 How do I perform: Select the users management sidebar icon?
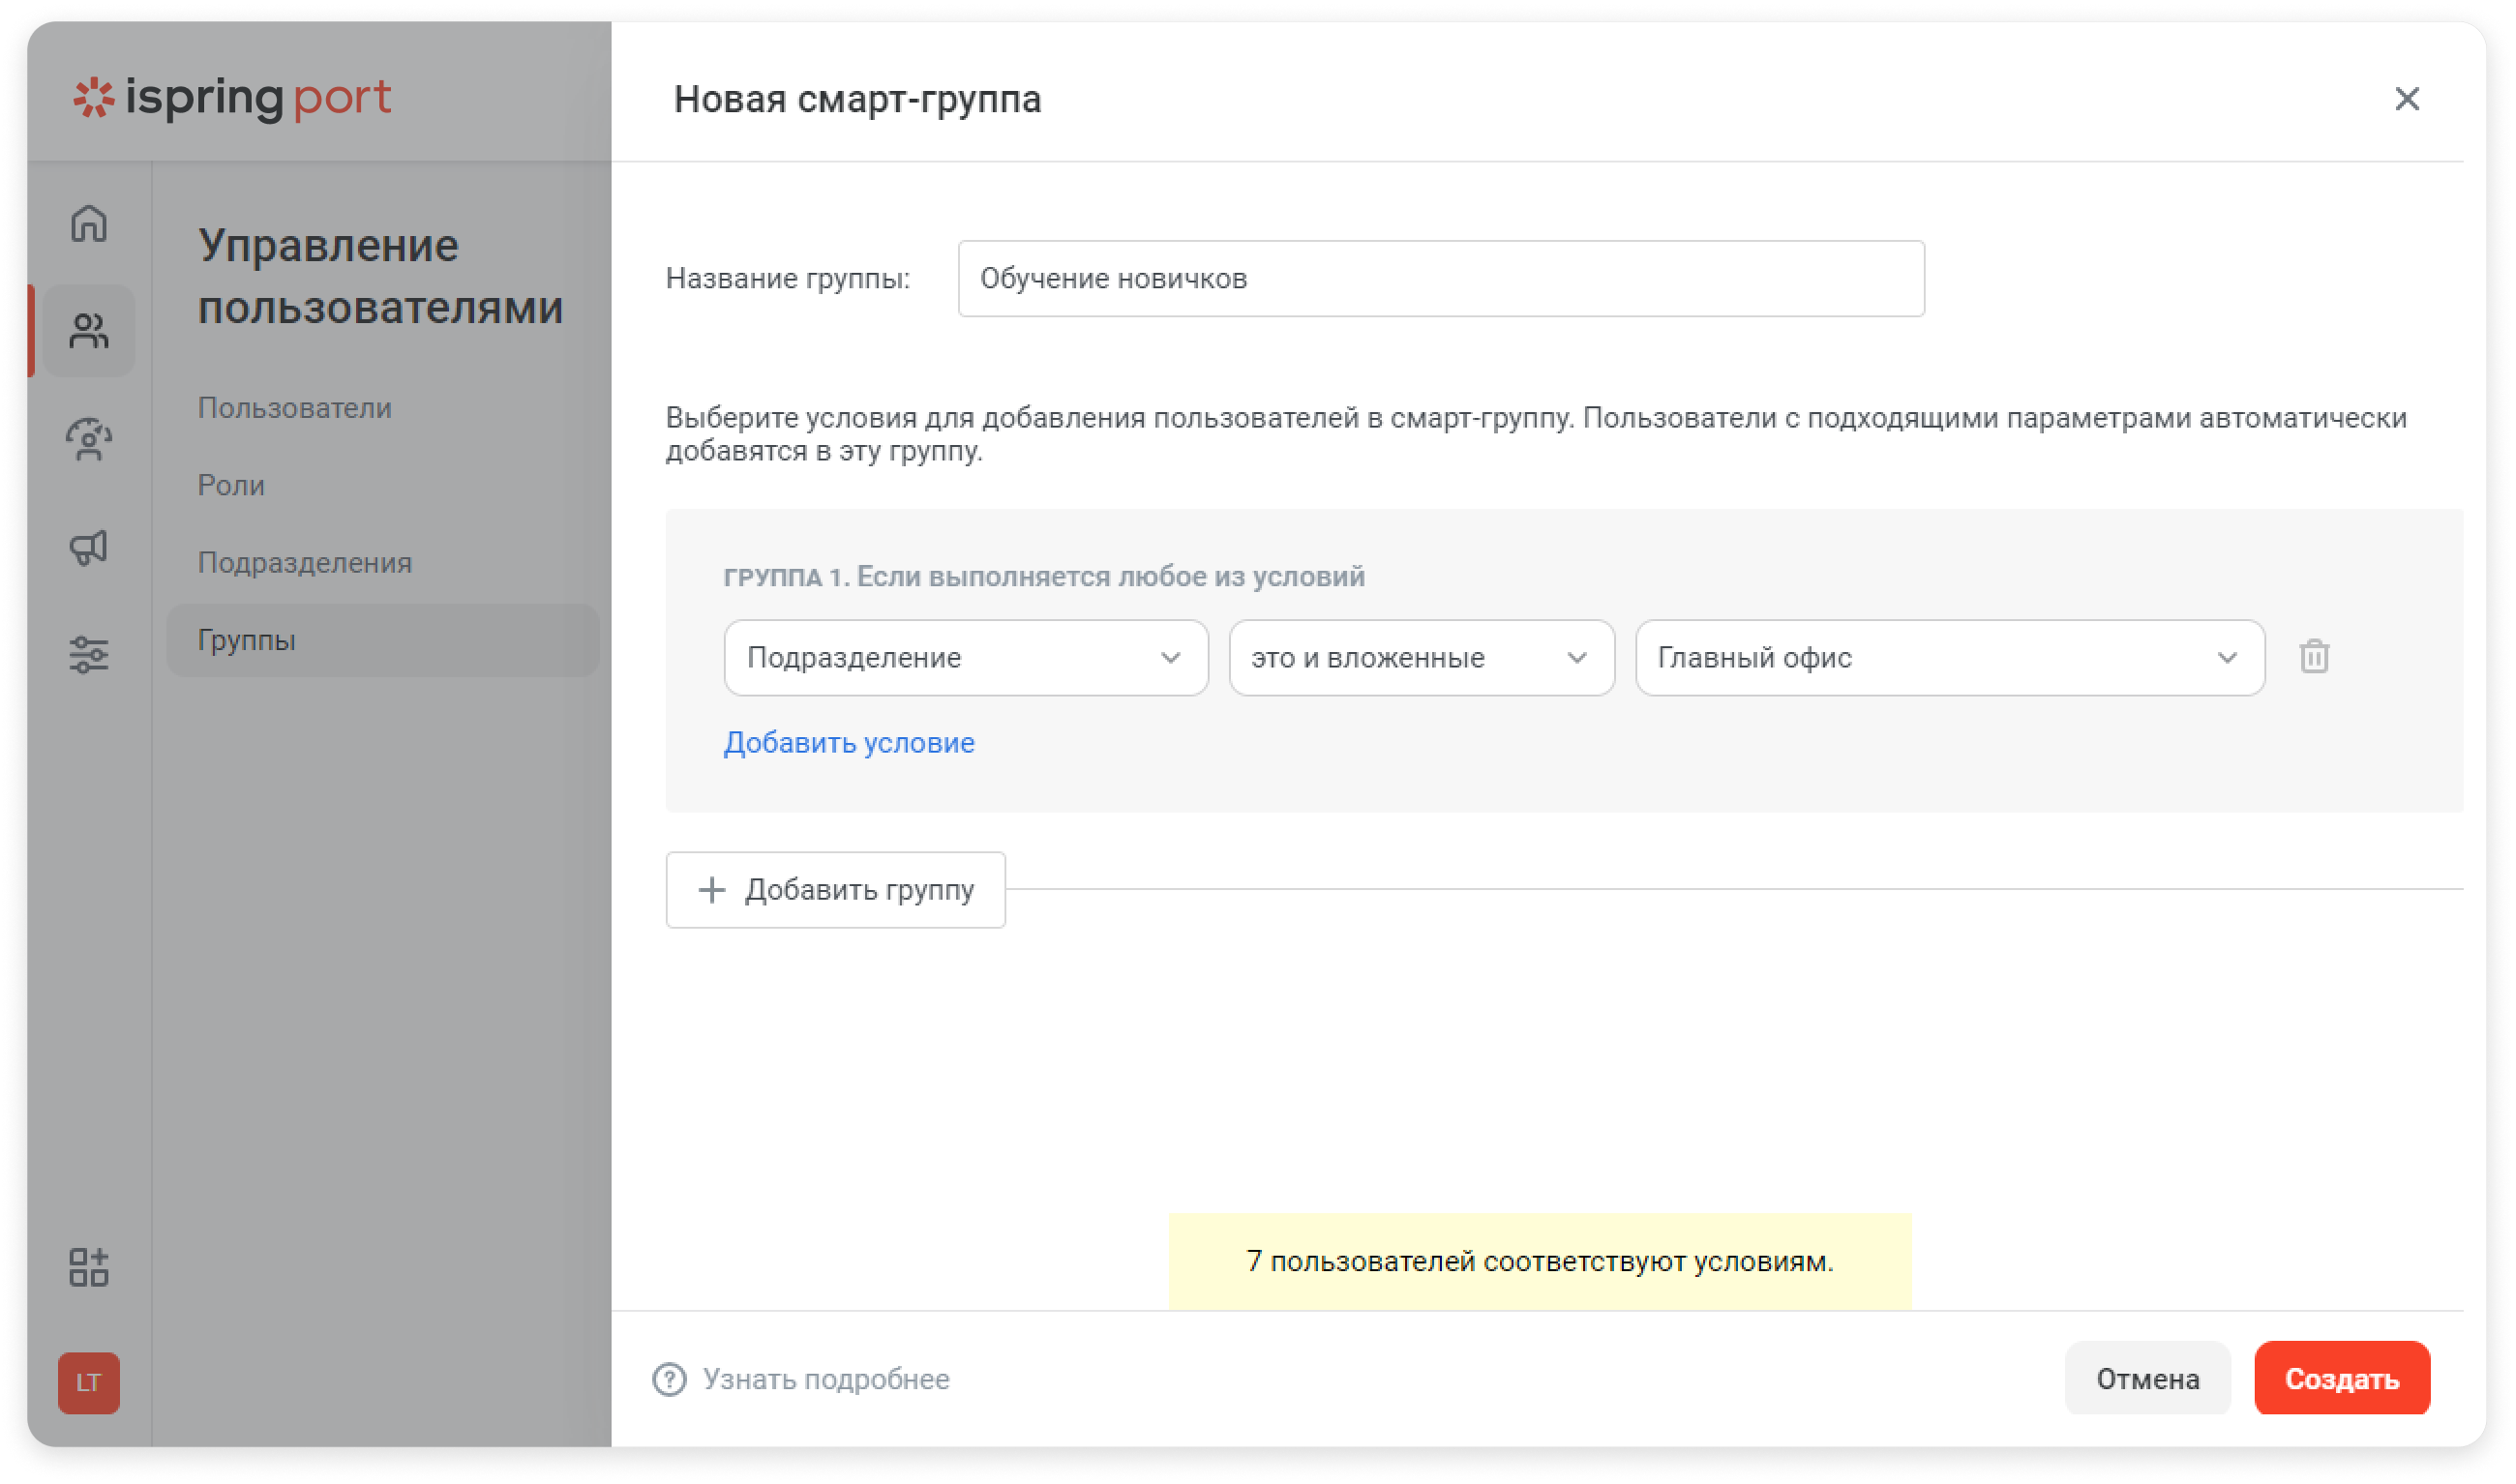(89, 331)
